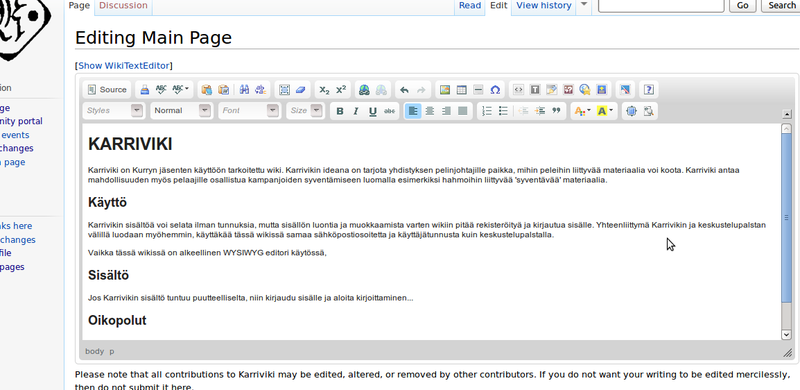Click the KARRIVIKI heading in editor
Image resolution: width=800 pixels, height=390 pixels.
(x=130, y=144)
